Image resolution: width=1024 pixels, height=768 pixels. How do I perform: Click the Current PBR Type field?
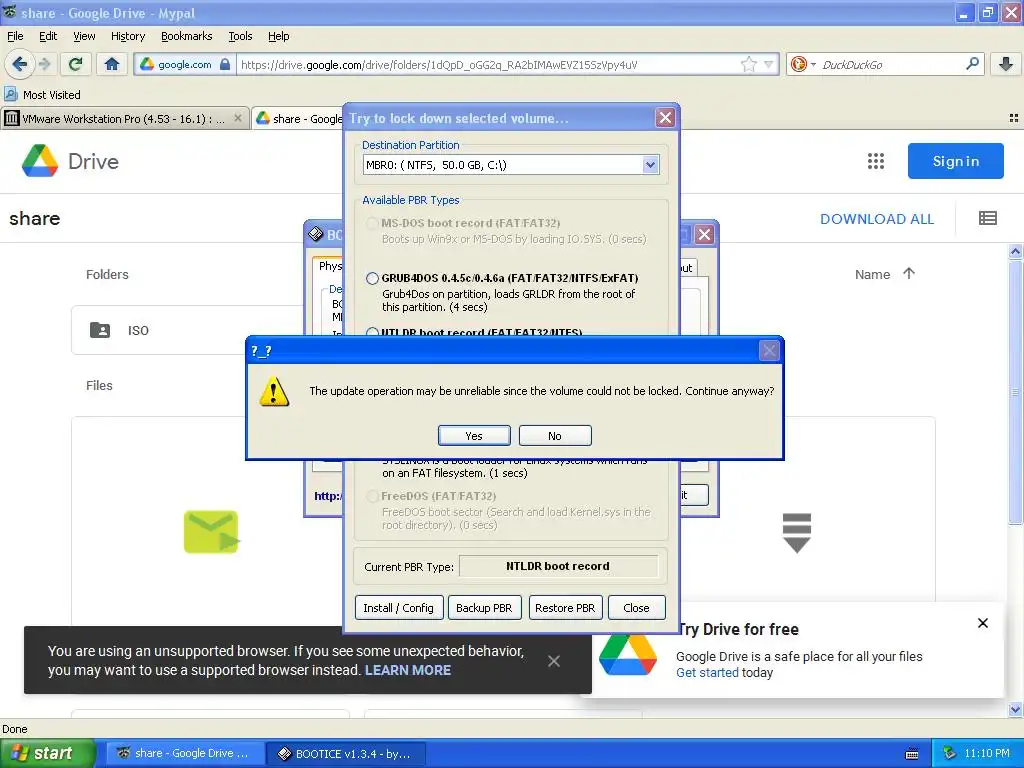tap(558, 566)
